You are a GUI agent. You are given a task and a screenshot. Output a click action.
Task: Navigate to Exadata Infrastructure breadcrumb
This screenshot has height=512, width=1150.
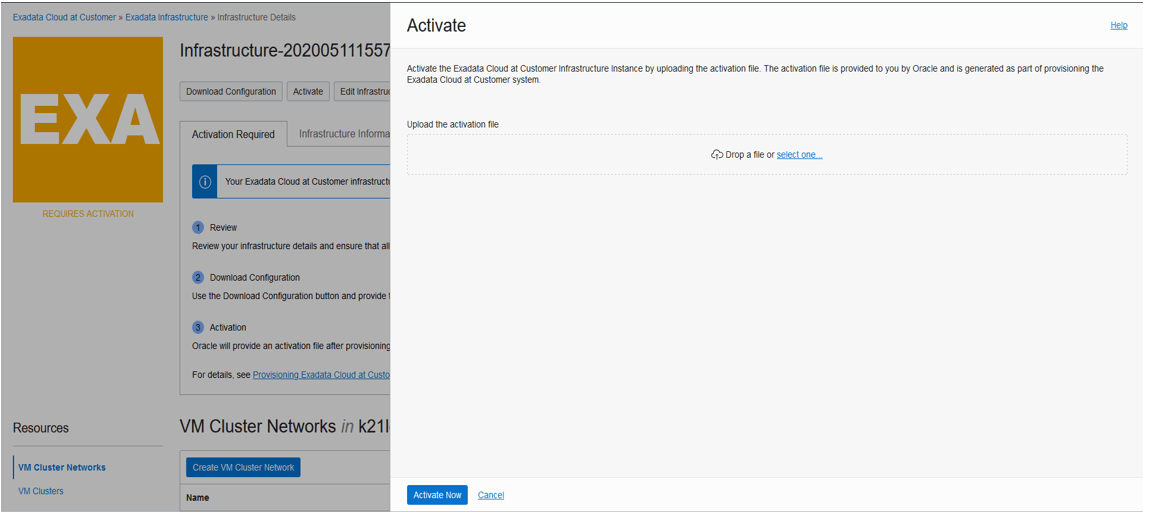point(167,17)
